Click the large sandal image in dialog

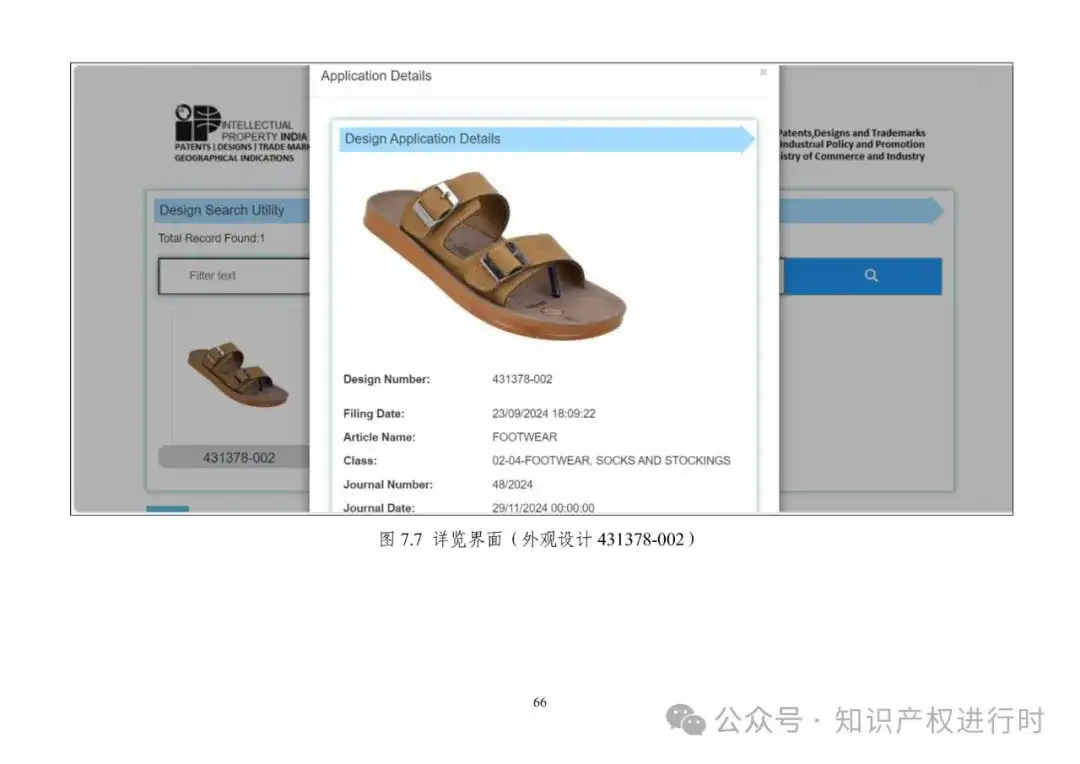tap(495, 255)
